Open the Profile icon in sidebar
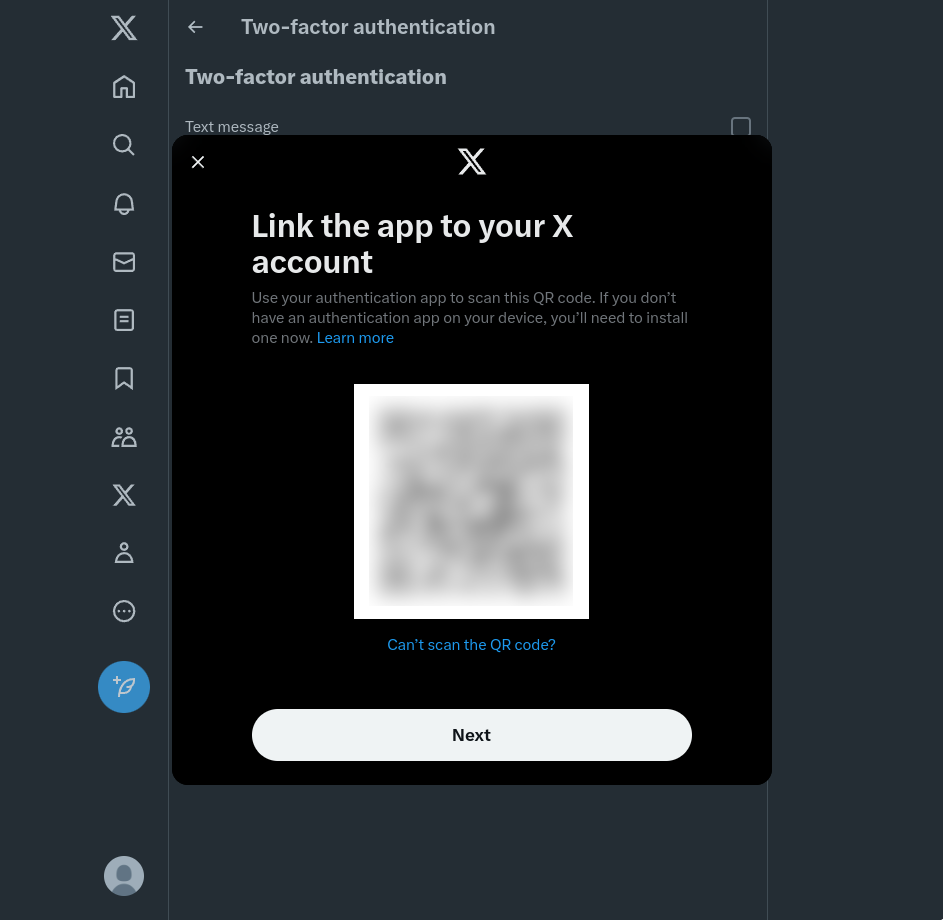This screenshot has width=943, height=920. pos(124,553)
